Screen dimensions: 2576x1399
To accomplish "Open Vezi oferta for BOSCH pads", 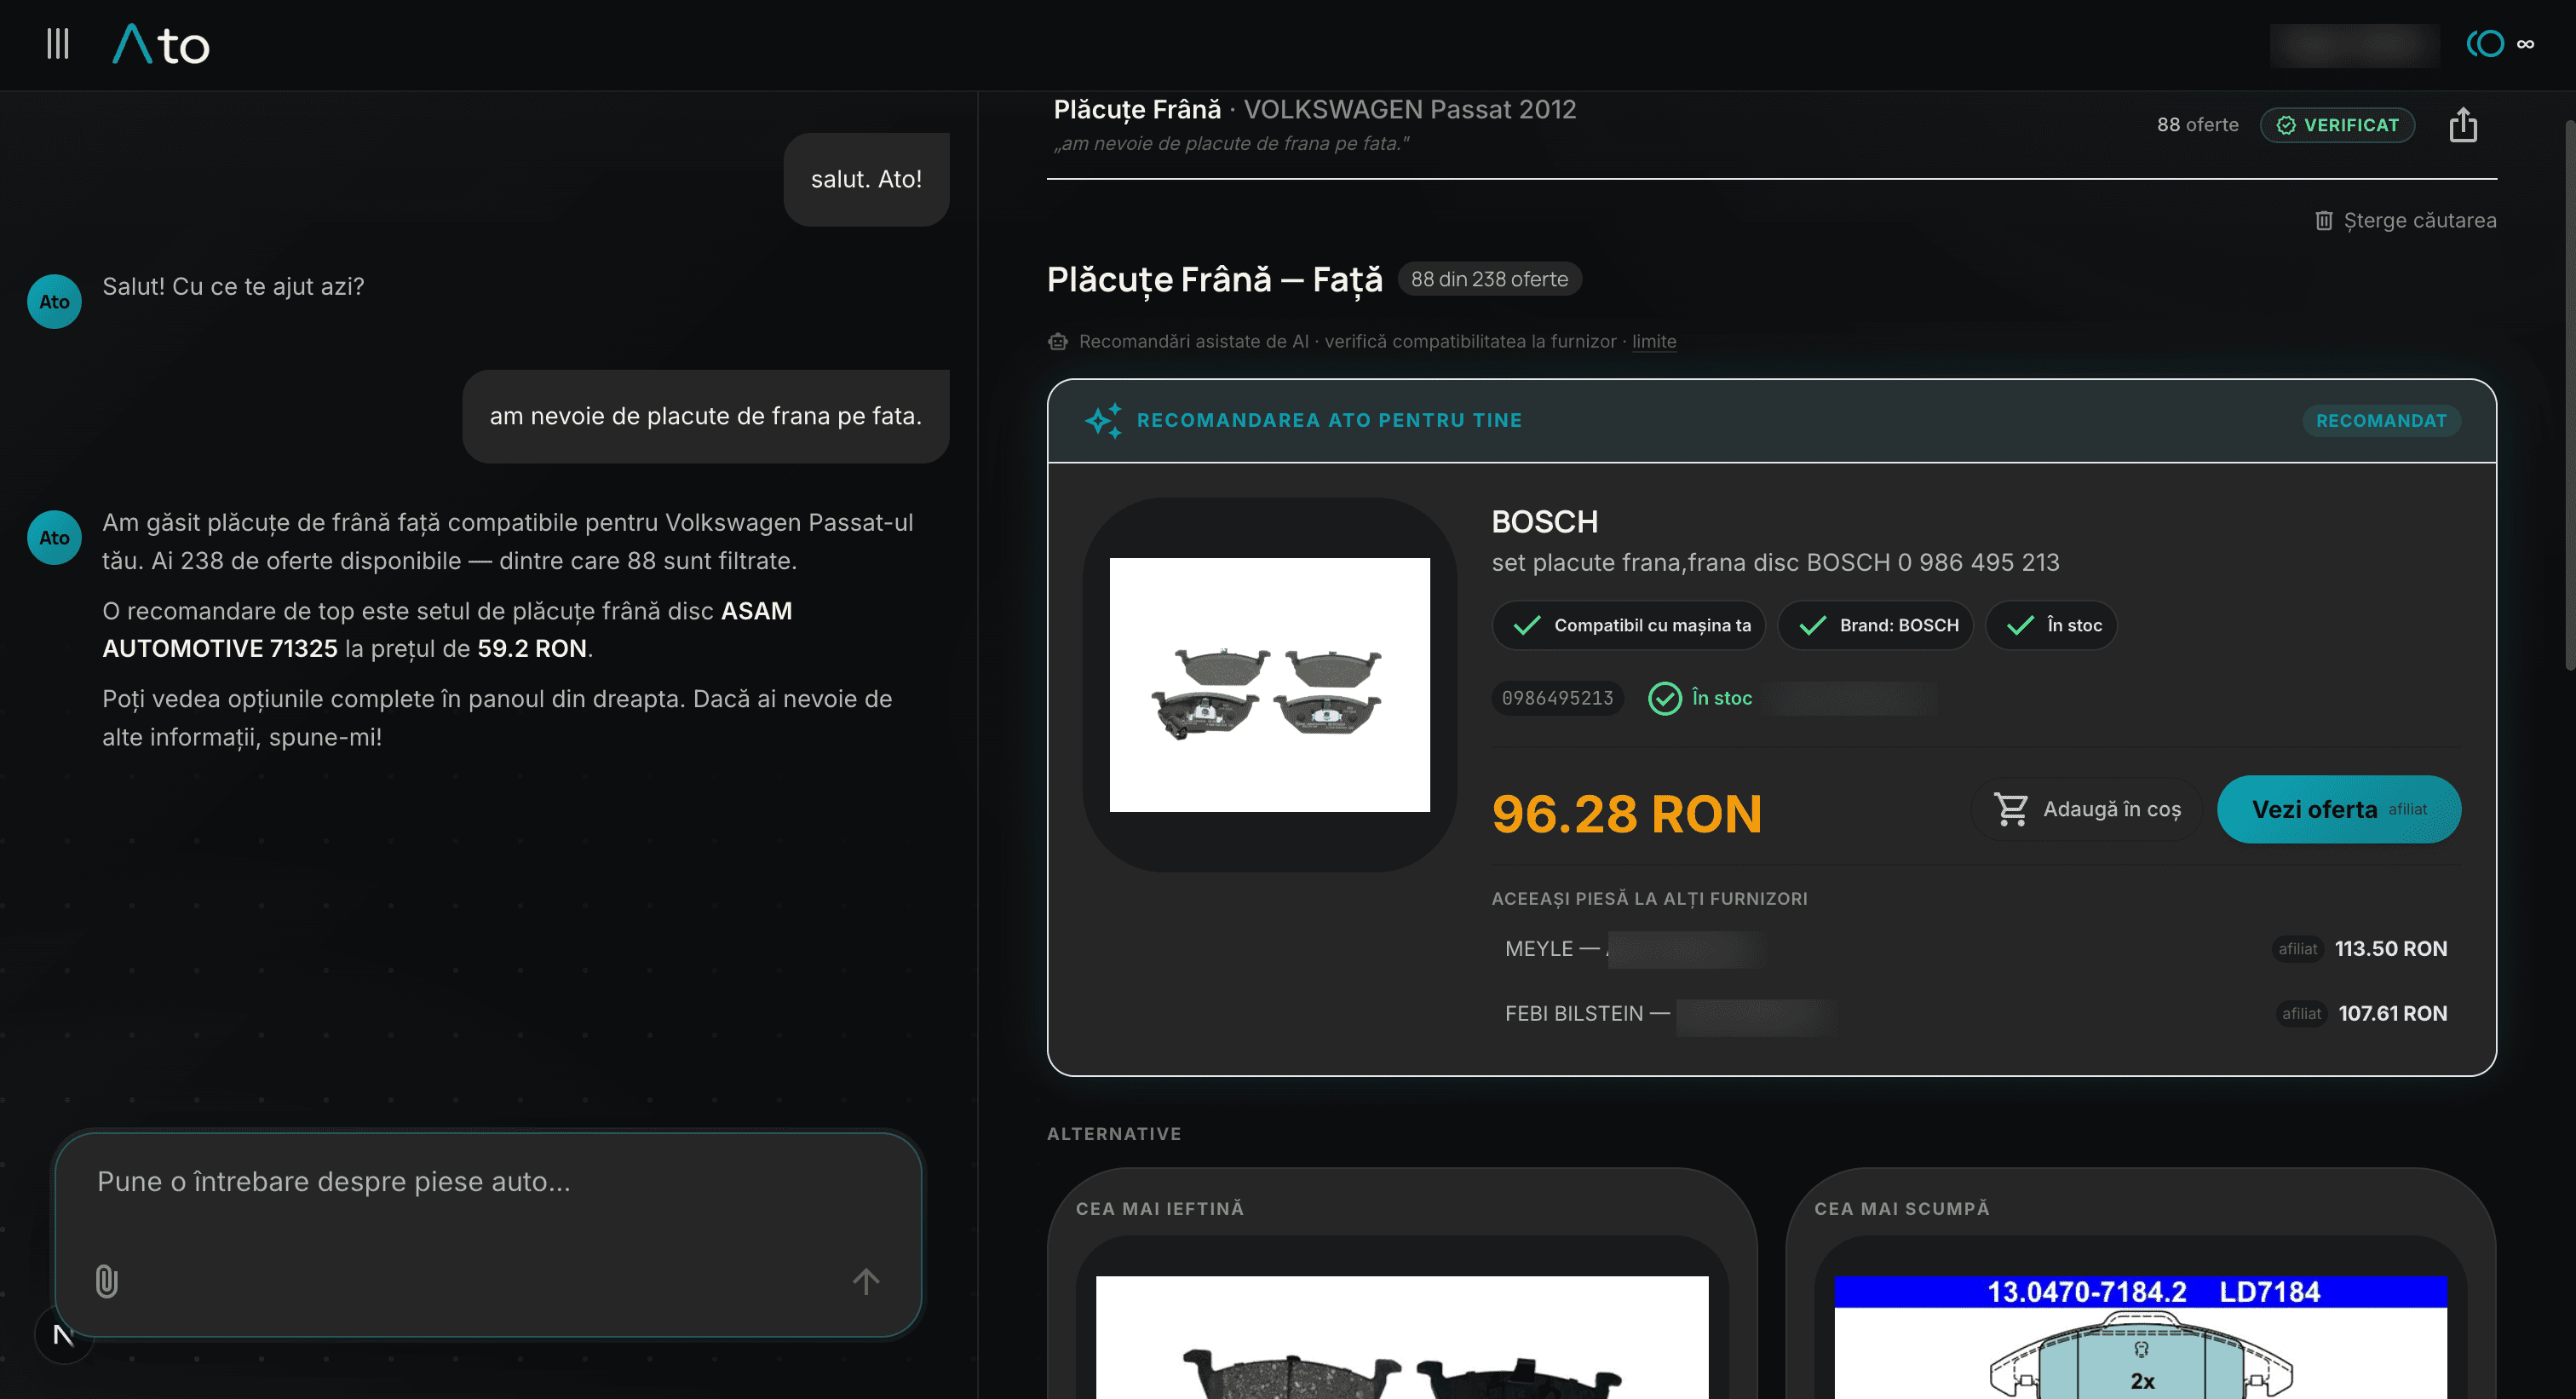I will click(x=2339, y=809).
